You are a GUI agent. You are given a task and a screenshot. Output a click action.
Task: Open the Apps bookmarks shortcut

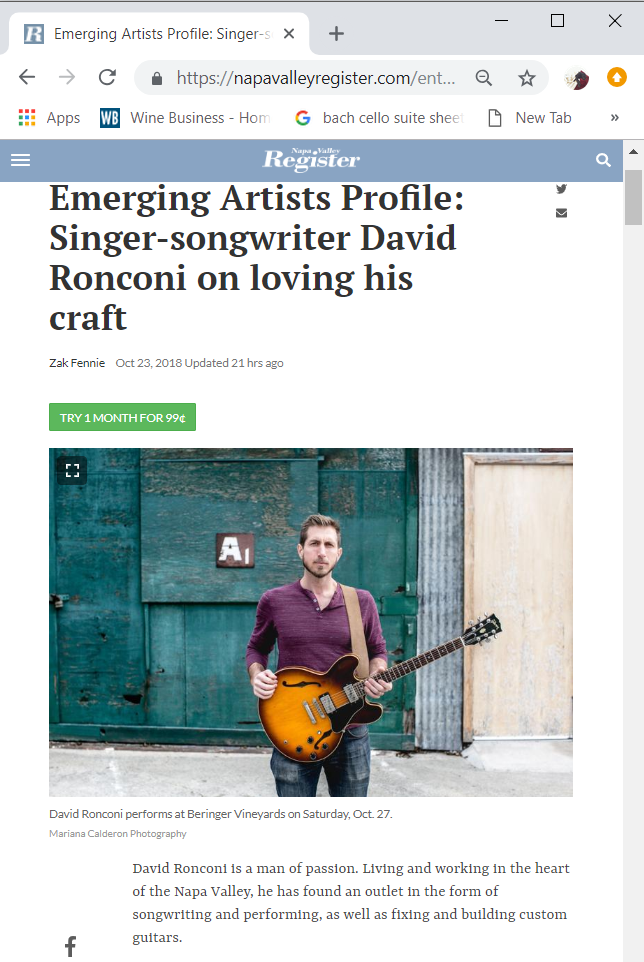[50, 118]
